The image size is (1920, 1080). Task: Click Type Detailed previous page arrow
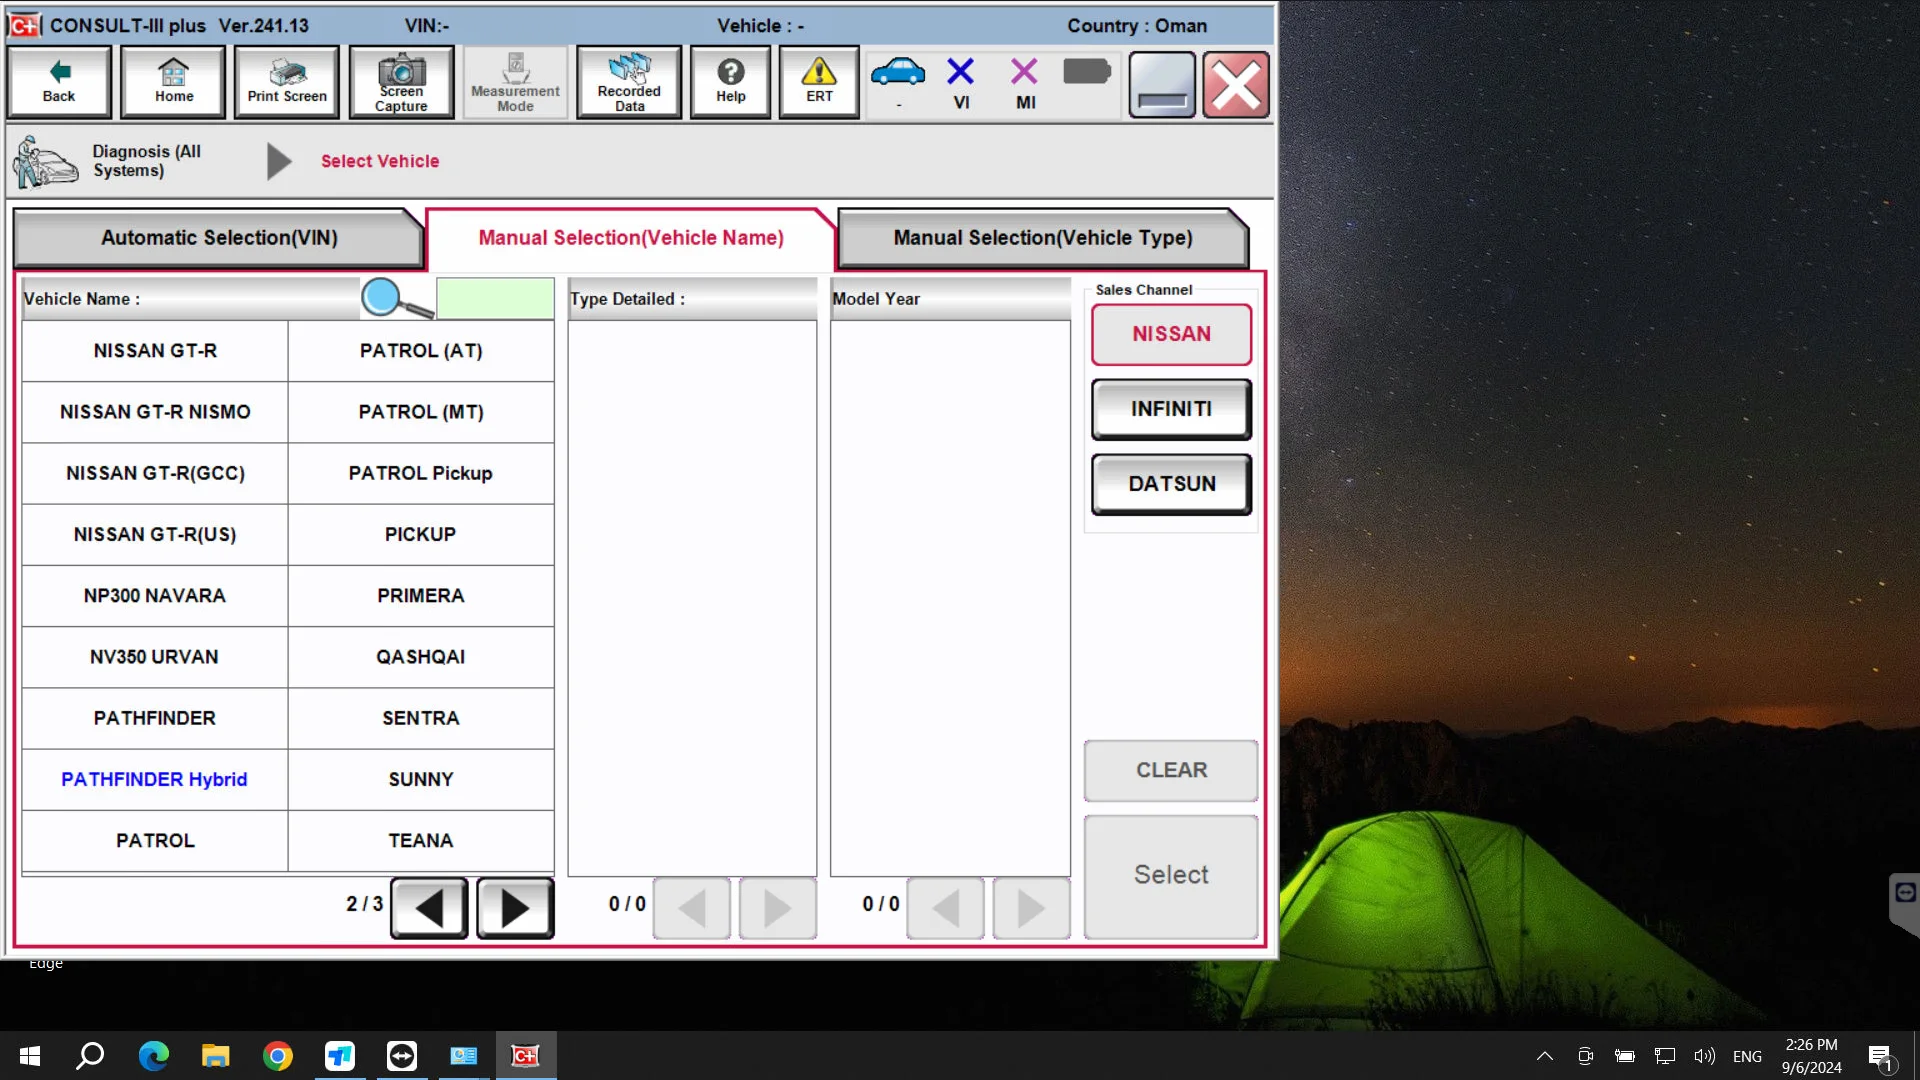click(x=692, y=908)
